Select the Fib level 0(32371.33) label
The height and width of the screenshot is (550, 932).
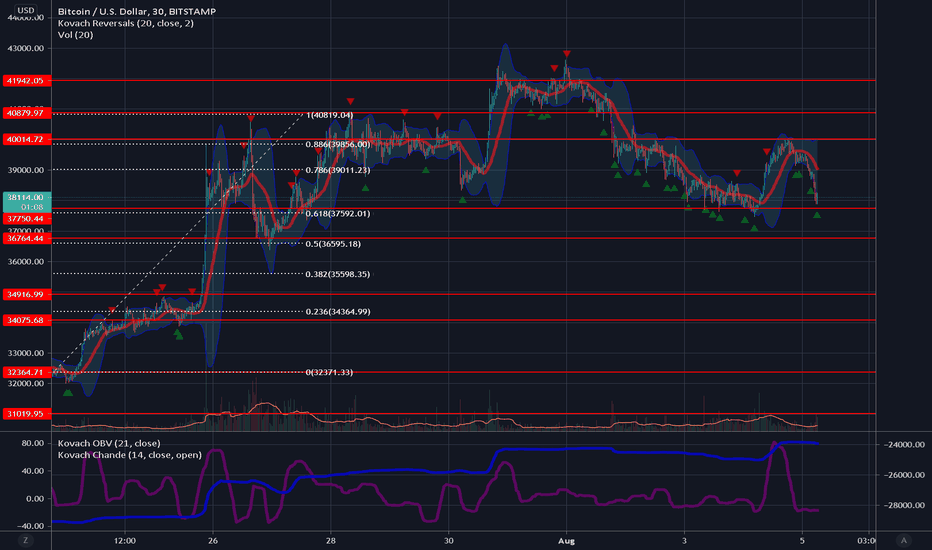tap(329, 372)
